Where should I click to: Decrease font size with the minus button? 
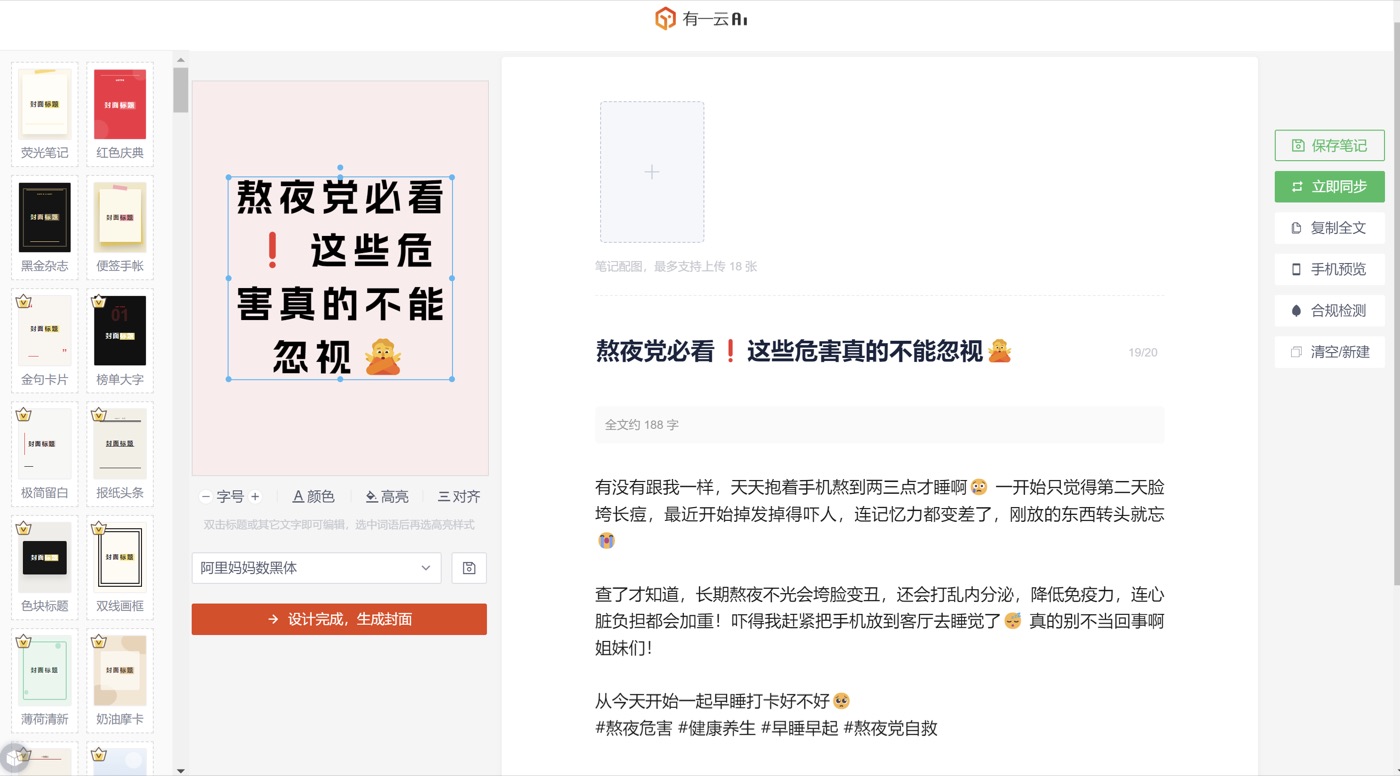point(206,496)
